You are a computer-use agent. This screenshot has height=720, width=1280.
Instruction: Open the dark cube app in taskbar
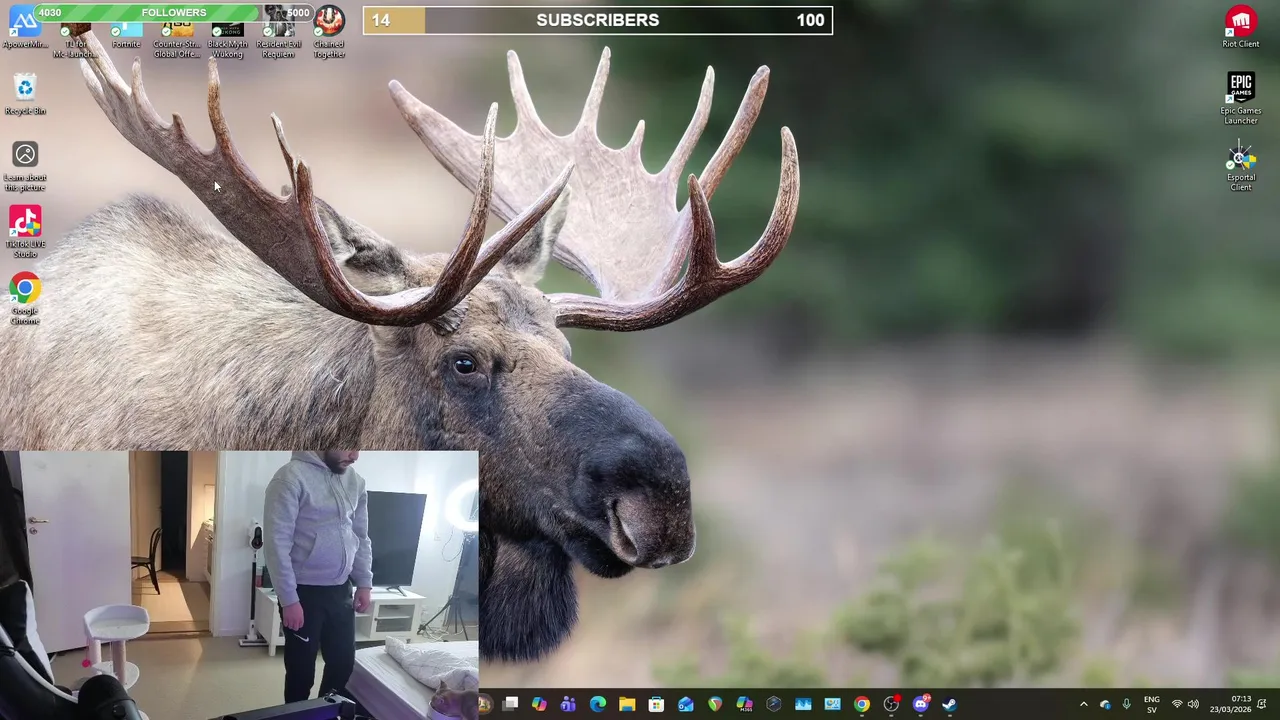coord(774,705)
